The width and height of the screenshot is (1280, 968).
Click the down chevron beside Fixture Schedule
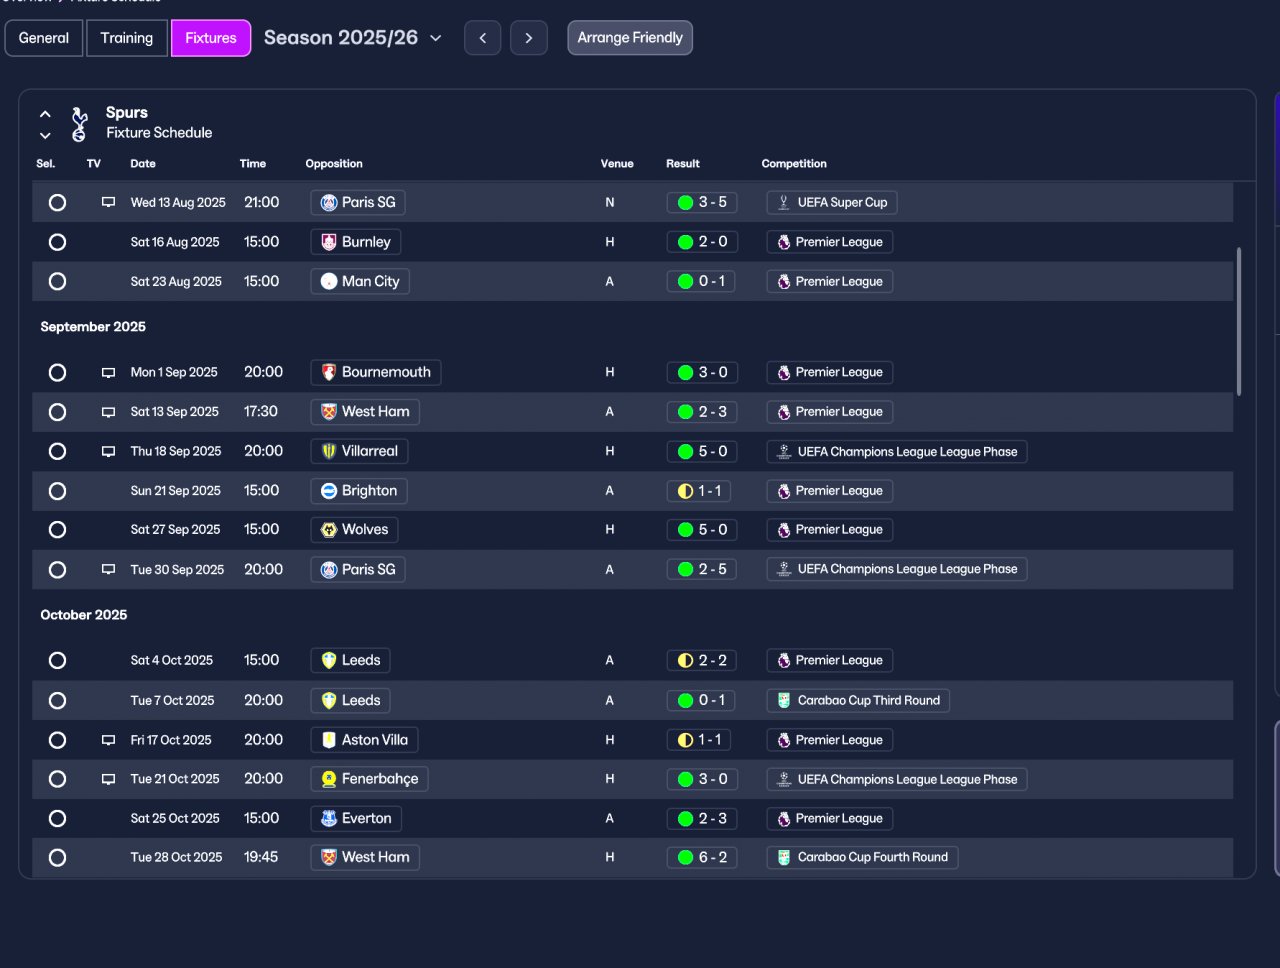click(45, 135)
